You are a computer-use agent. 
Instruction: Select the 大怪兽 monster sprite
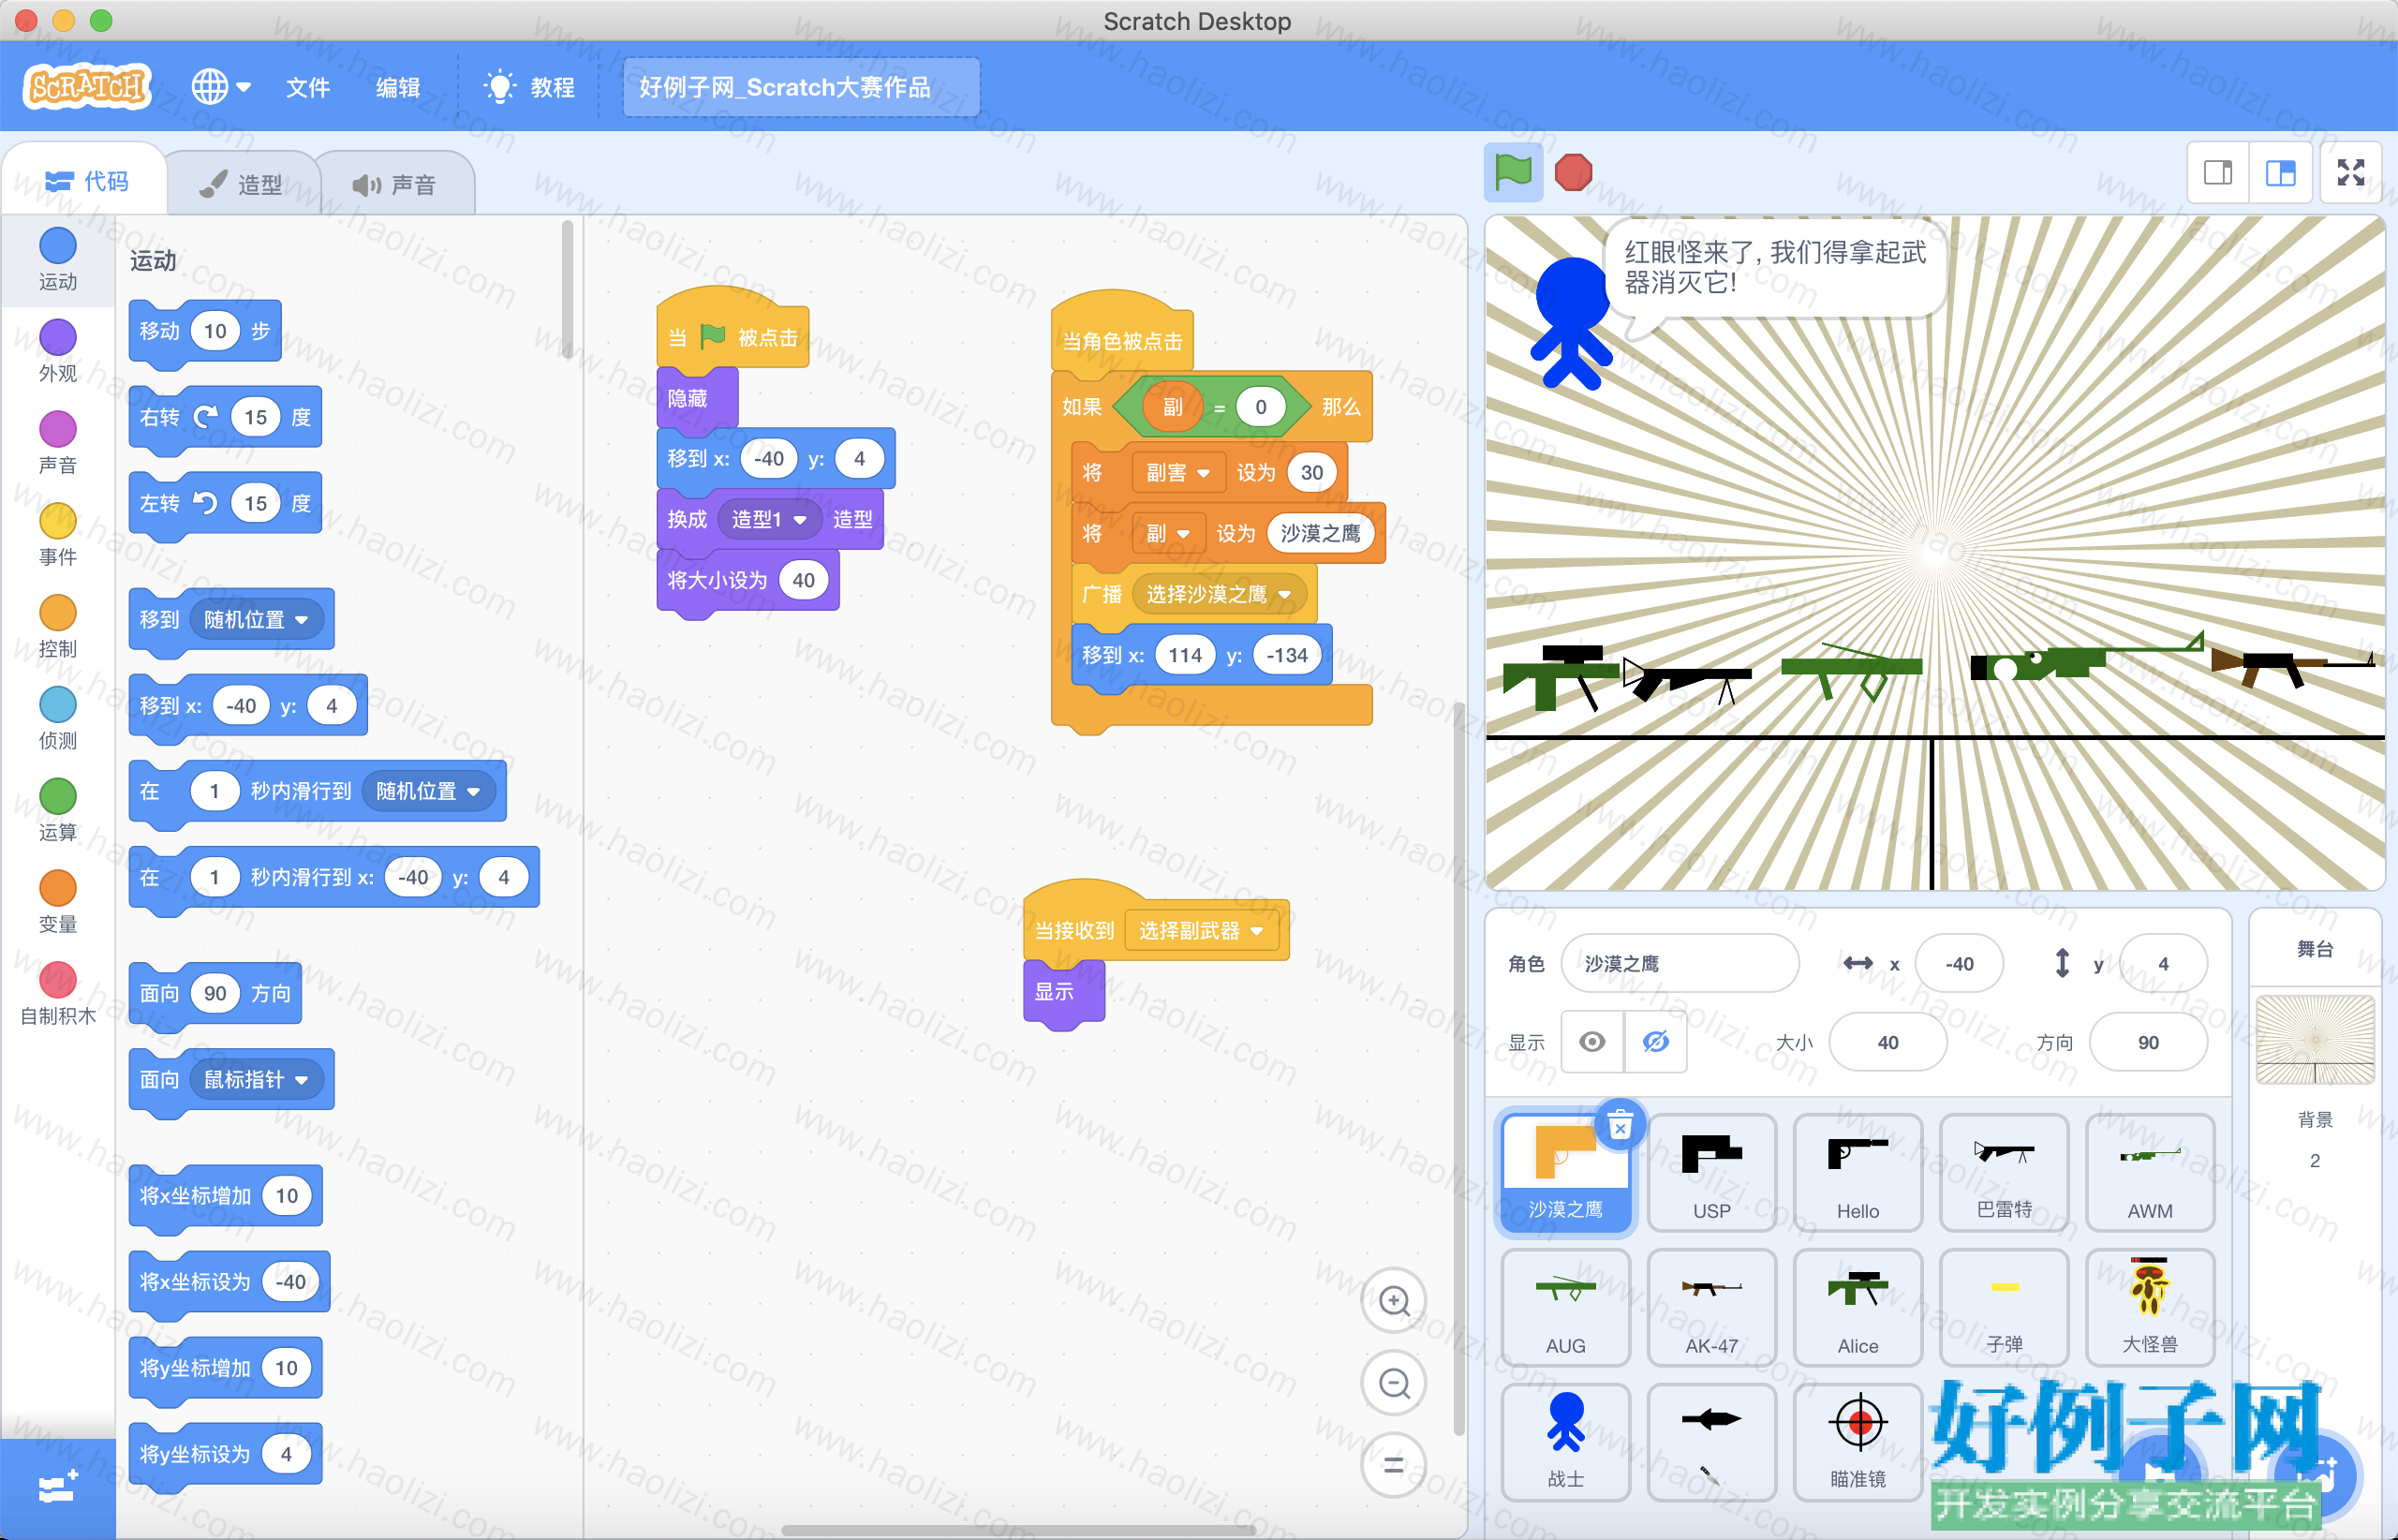[2149, 1307]
